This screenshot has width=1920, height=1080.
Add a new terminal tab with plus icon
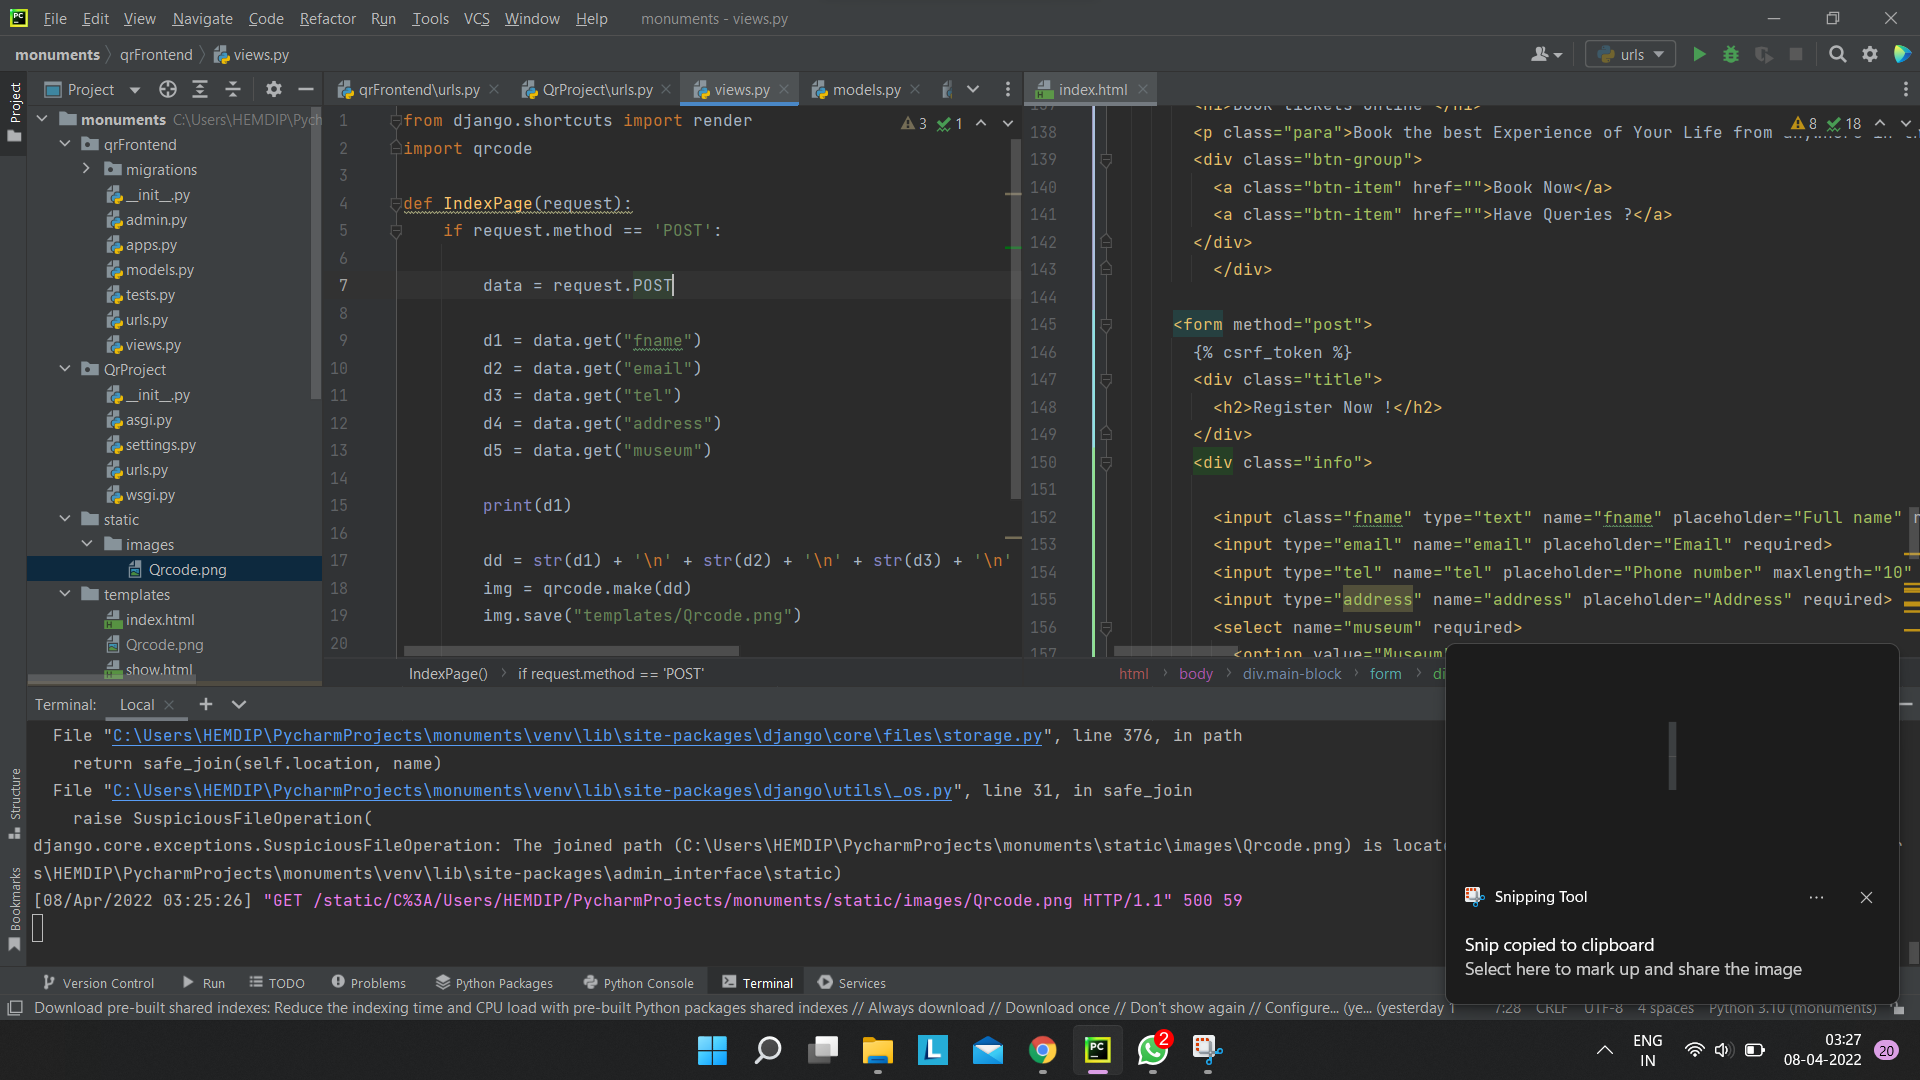point(206,704)
